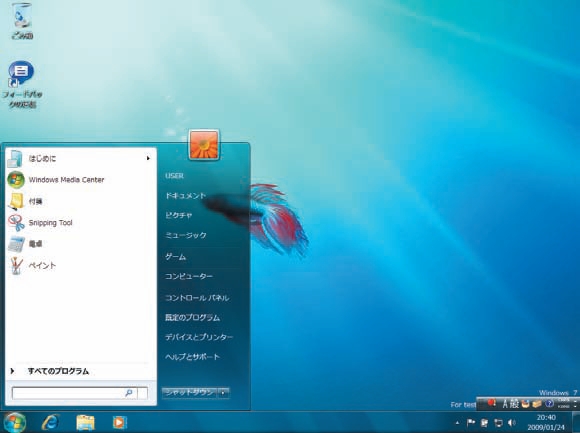
Task: Open コントロール パネル (Control Panel)
Action: click(x=197, y=298)
